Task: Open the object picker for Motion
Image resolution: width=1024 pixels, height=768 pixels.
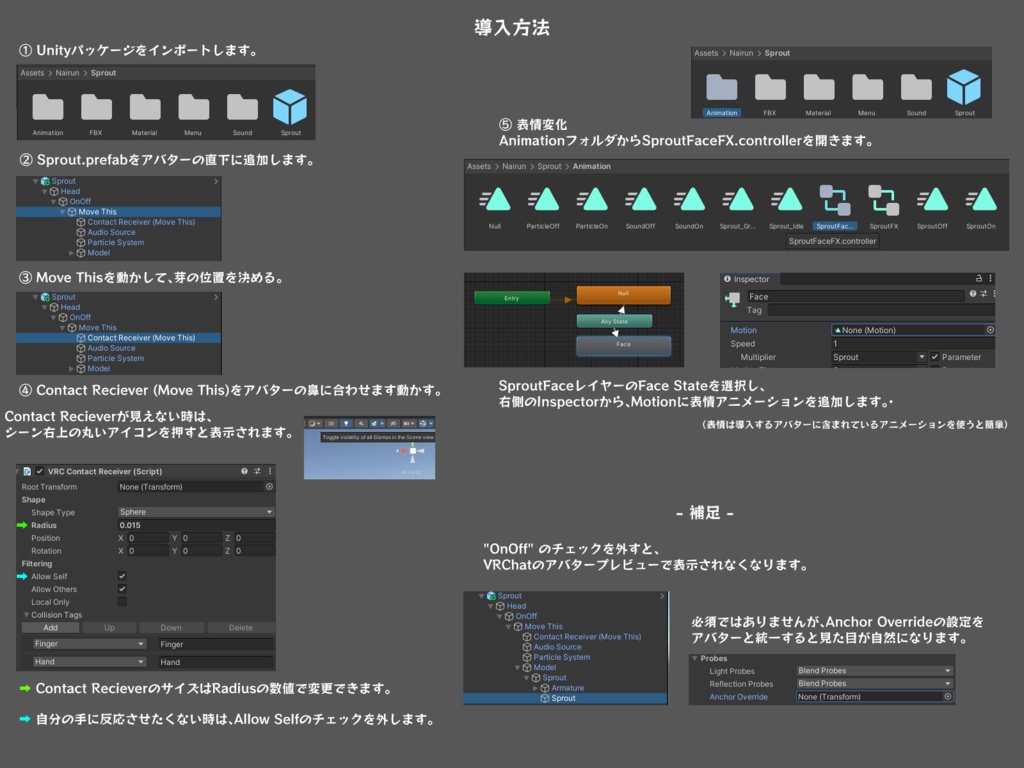Action: [x=990, y=330]
